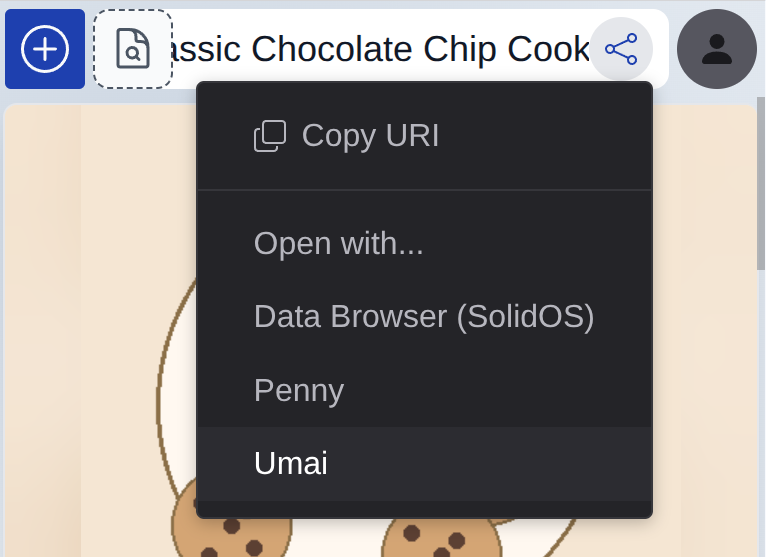Click the copy icon beside Copy URI
766x557 pixels.
[270, 136]
